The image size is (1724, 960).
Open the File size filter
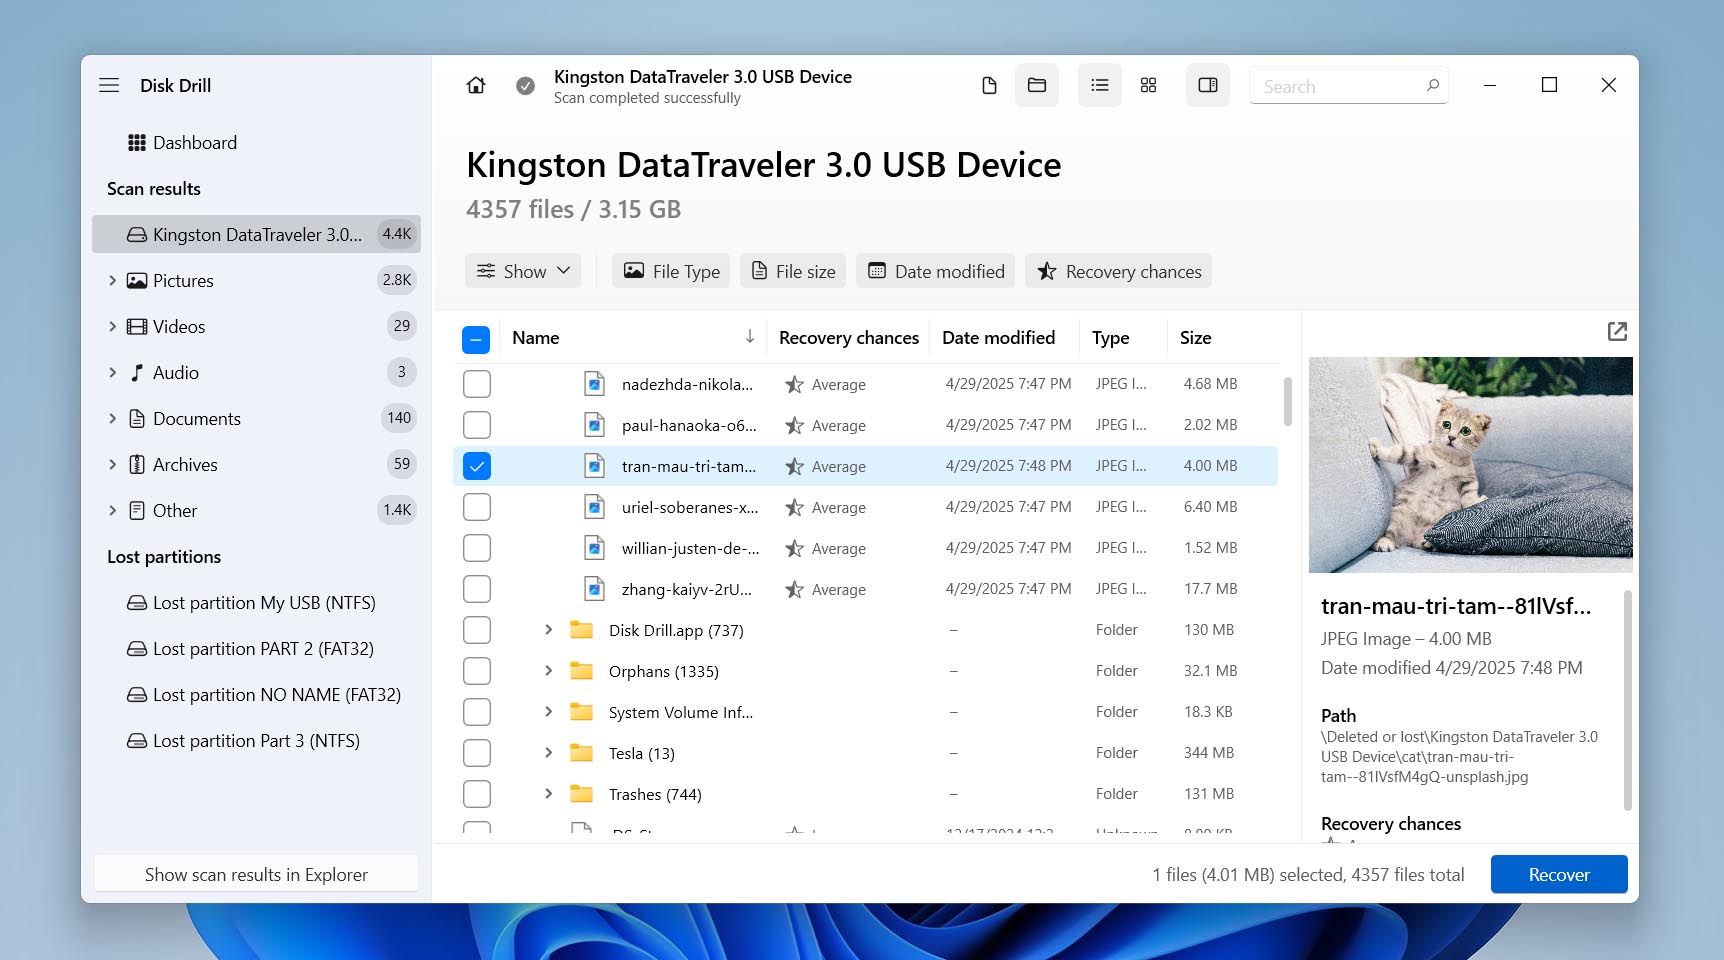[793, 271]
